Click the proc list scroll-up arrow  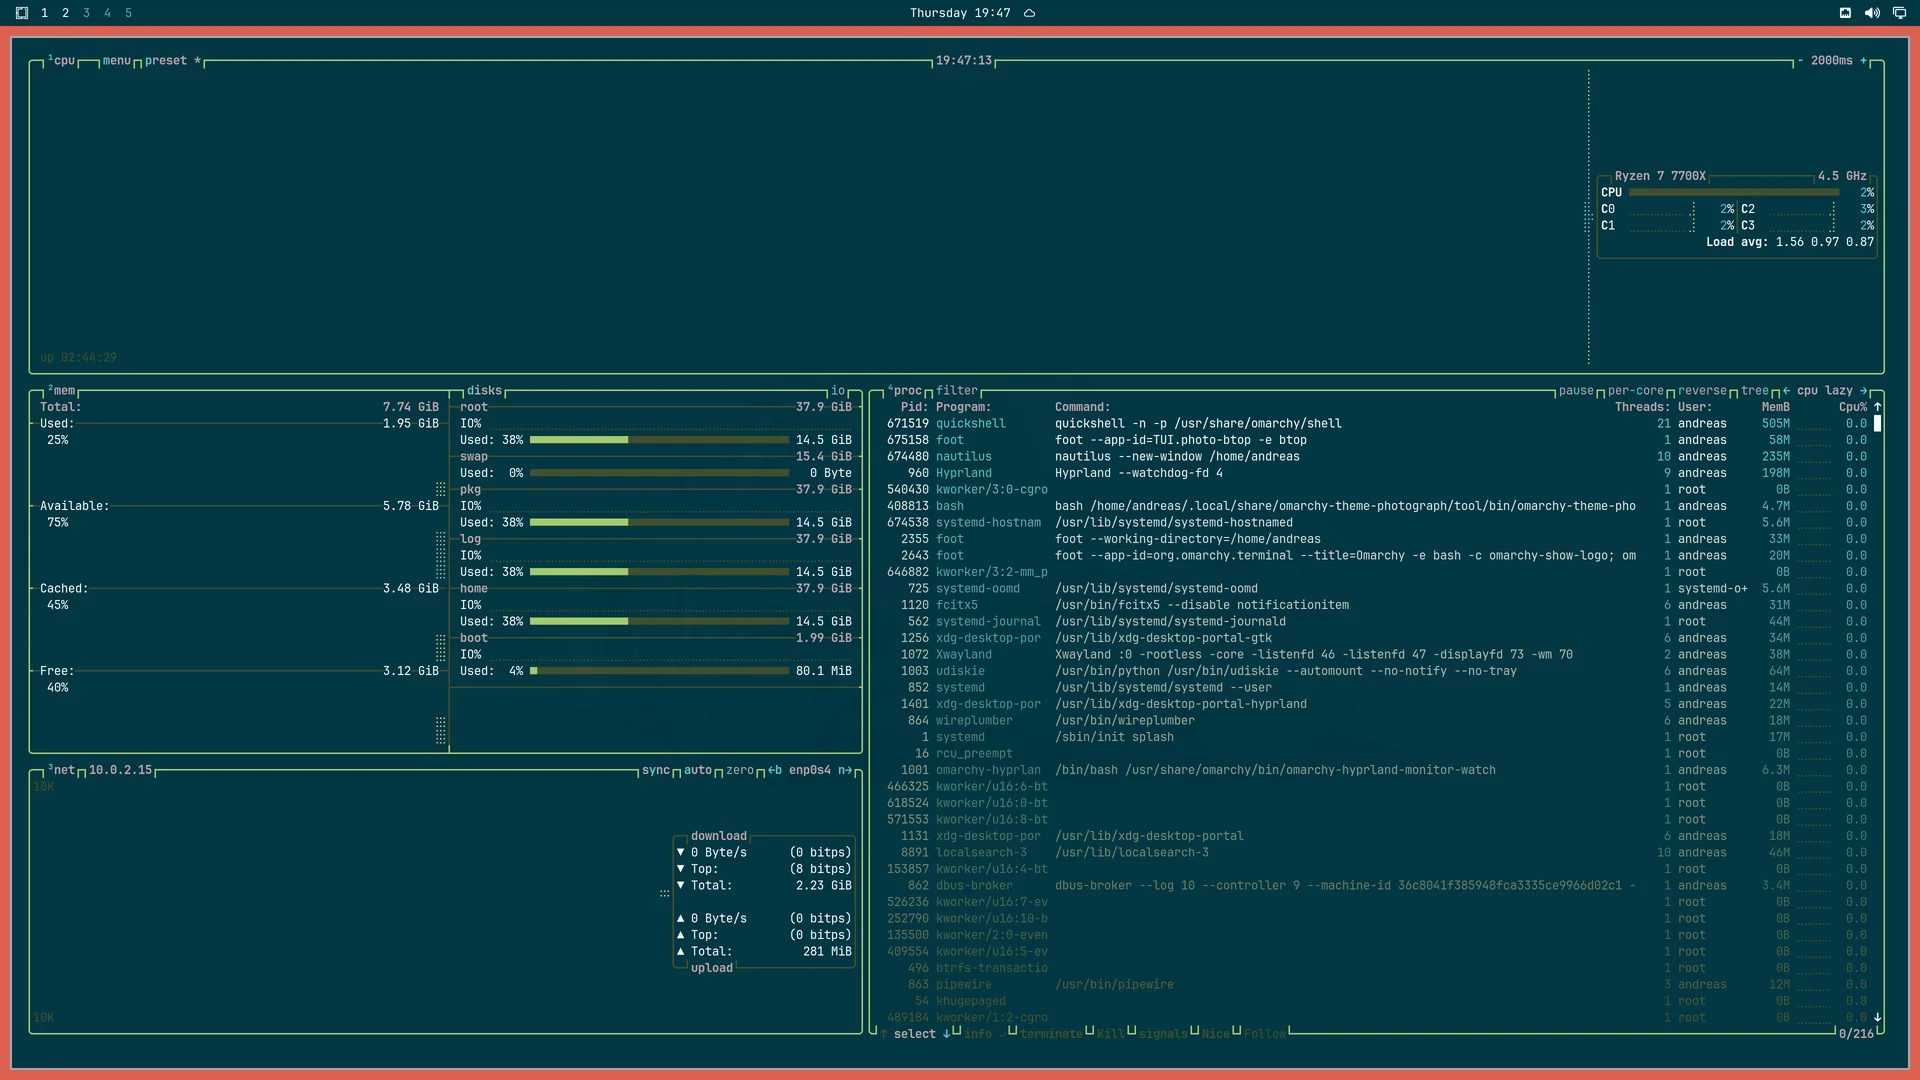(x=1878, y=407)
